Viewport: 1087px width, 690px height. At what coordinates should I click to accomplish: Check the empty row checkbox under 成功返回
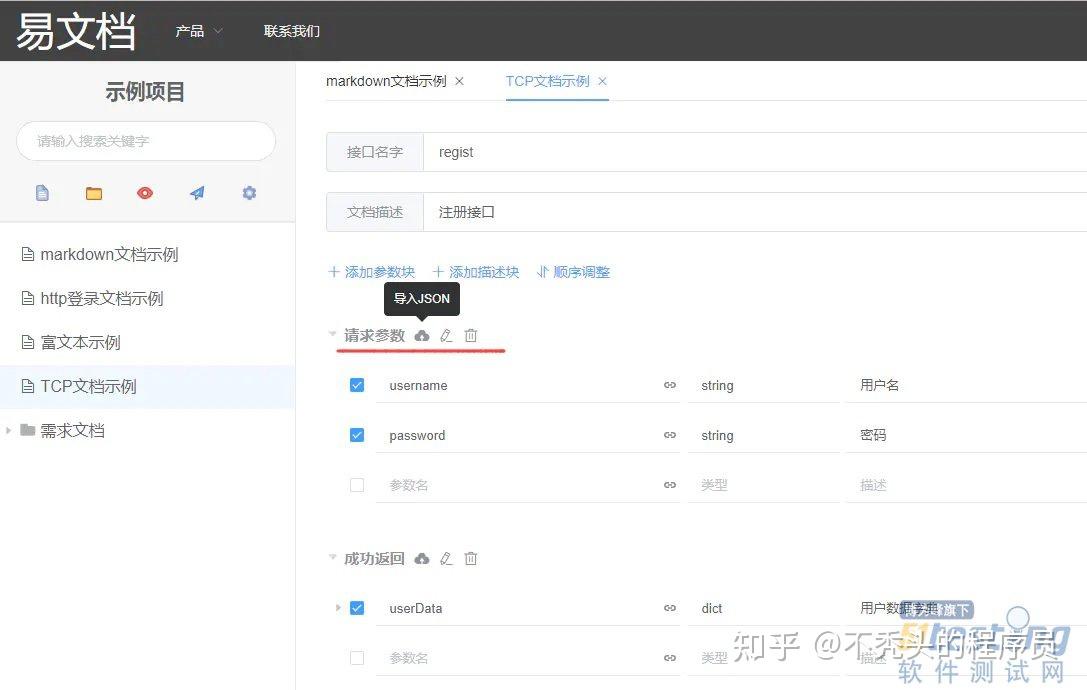click(x=357, y=657)
